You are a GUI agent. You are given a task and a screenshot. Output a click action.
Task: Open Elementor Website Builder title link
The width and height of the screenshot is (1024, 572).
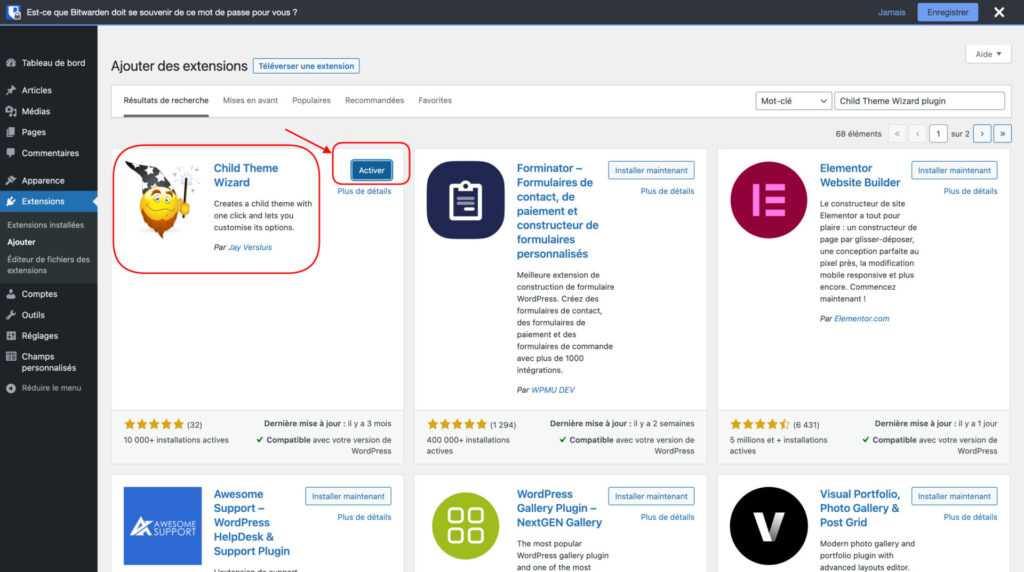pos(859,175)
